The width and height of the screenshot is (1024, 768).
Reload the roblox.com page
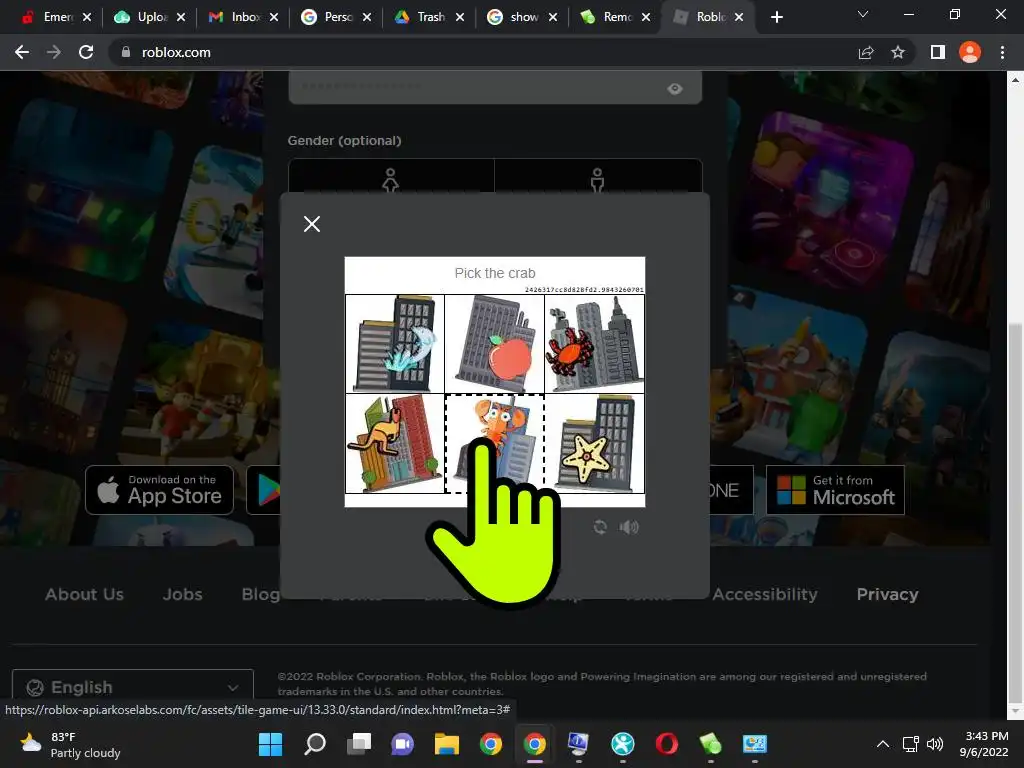pyautogui.click(x=86, y=52)
